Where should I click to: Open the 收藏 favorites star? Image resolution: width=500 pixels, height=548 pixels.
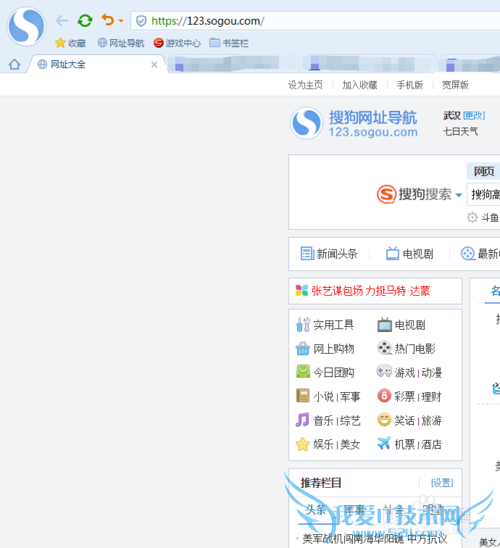[x=70, y=43]
